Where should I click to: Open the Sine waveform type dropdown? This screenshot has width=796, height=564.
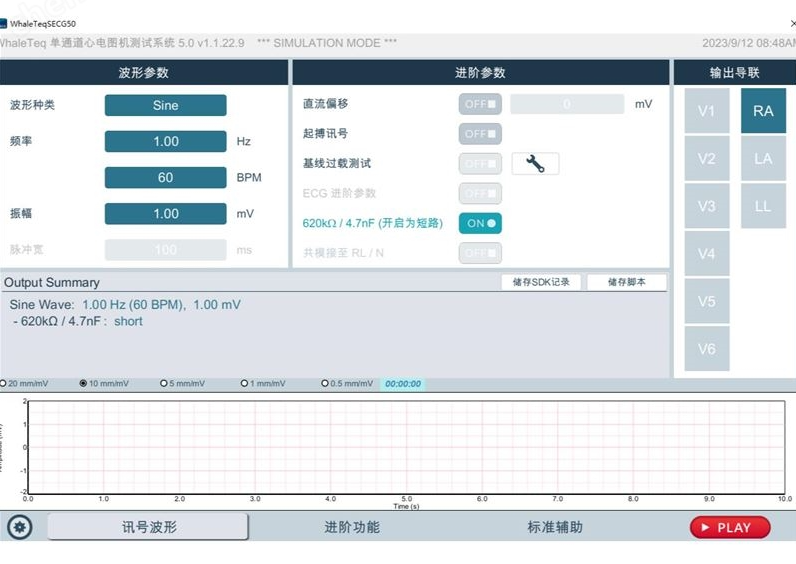pos(165,105)
